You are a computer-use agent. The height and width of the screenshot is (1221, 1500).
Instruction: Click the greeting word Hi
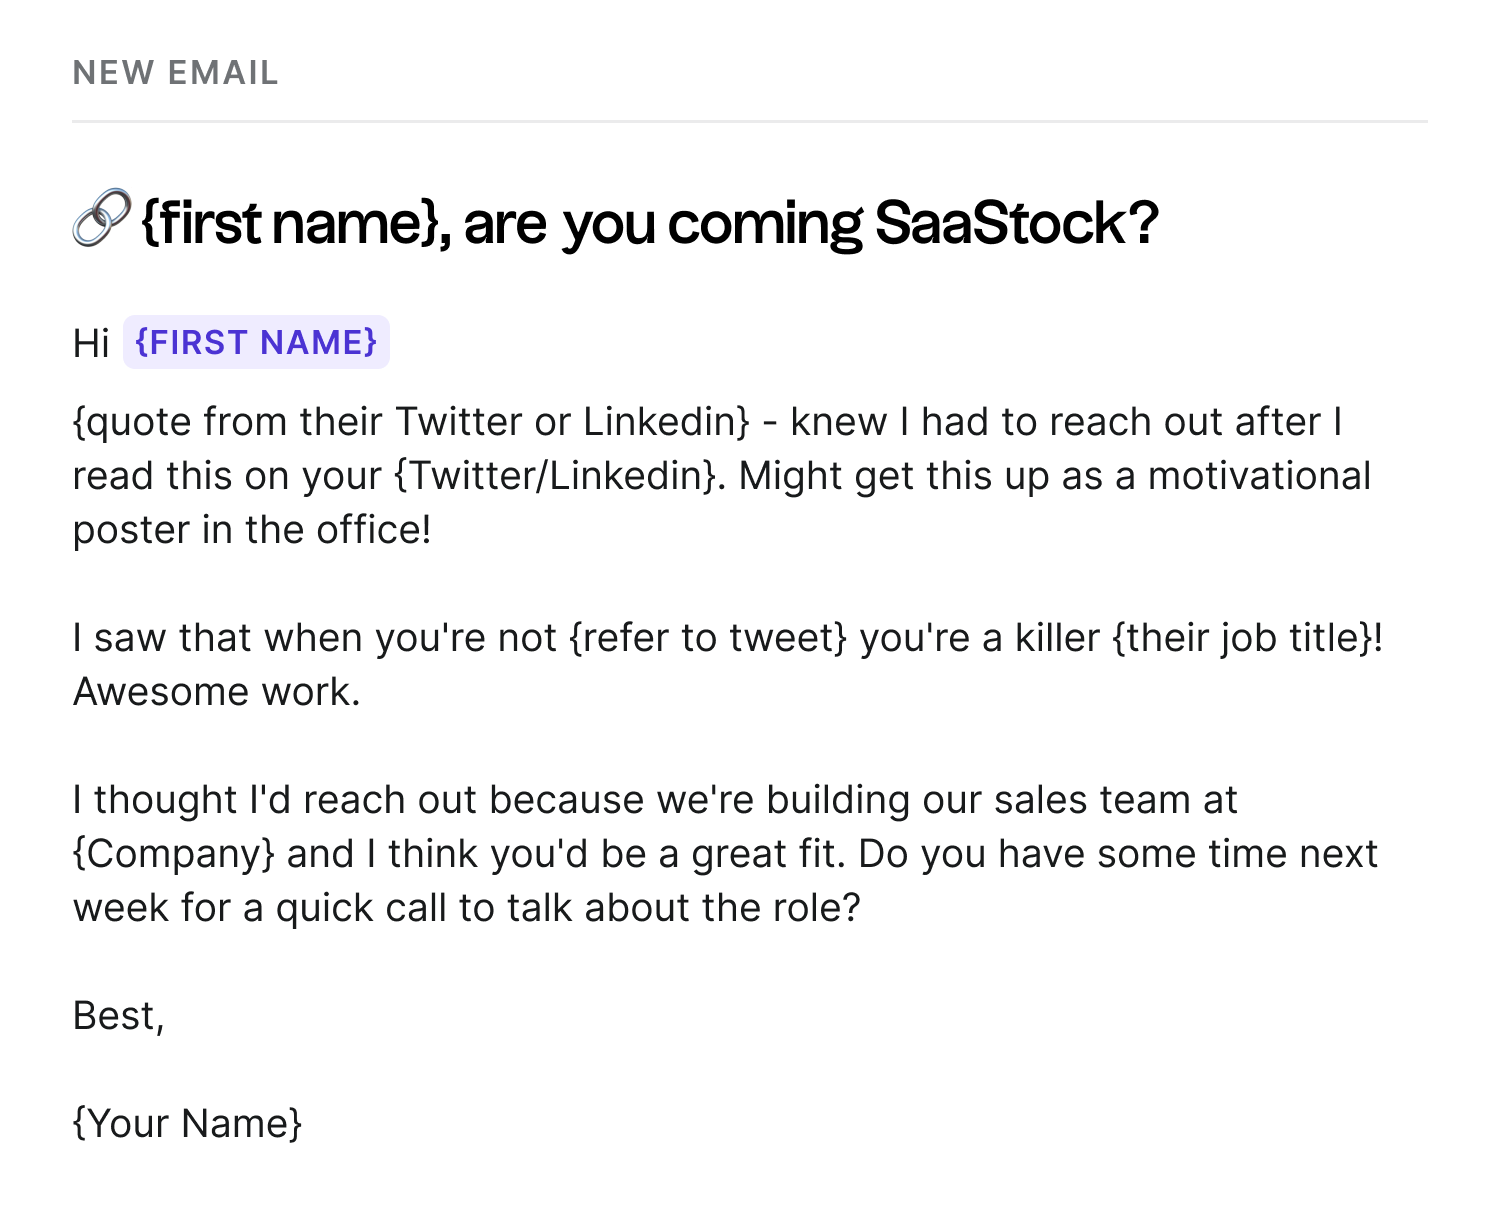(91, 343)
